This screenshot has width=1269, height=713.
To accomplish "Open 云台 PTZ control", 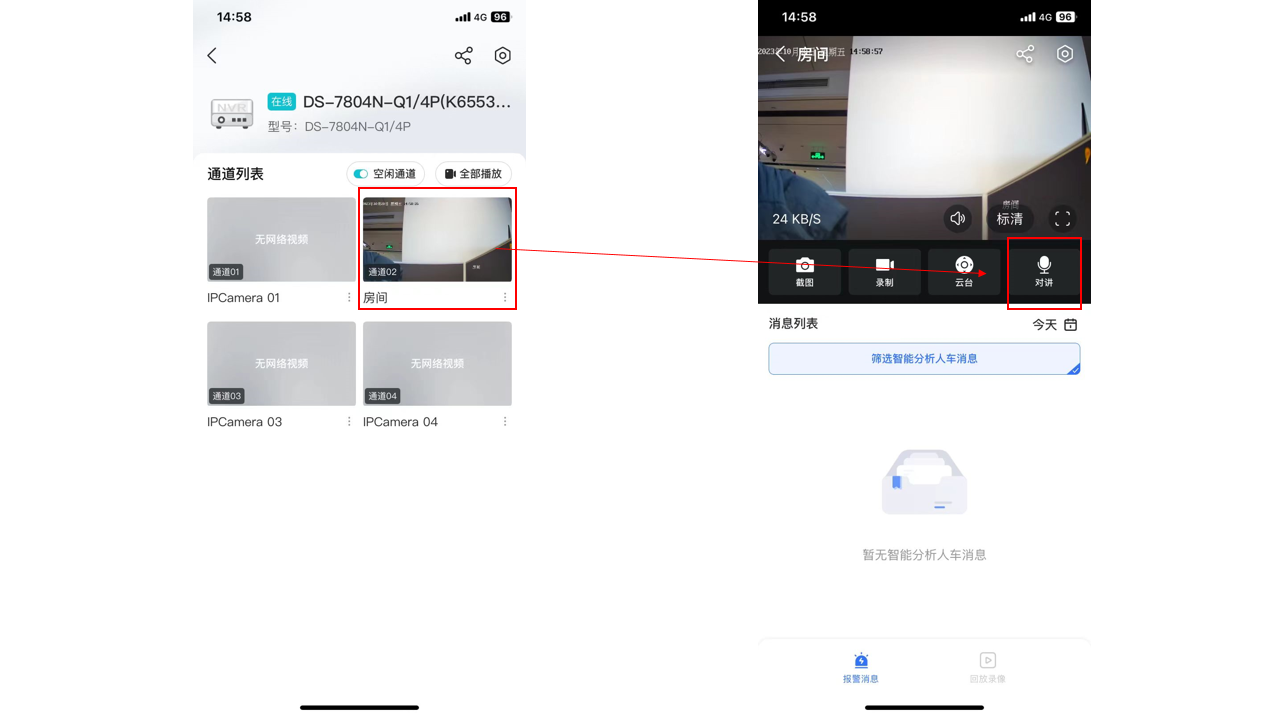I will tap(964, 270).
